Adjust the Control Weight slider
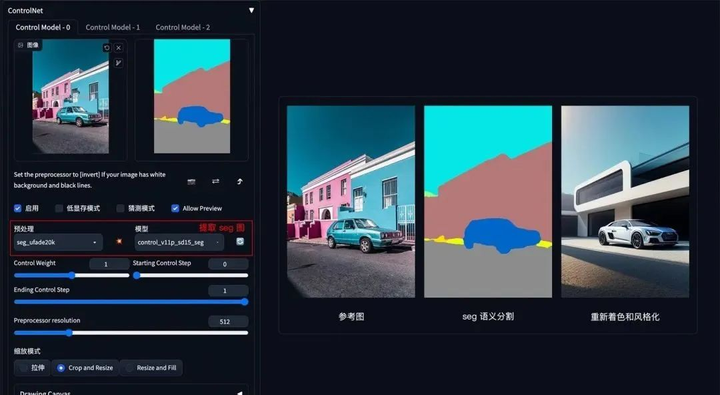This screenshot has height=395, width=720. [72, 276]
